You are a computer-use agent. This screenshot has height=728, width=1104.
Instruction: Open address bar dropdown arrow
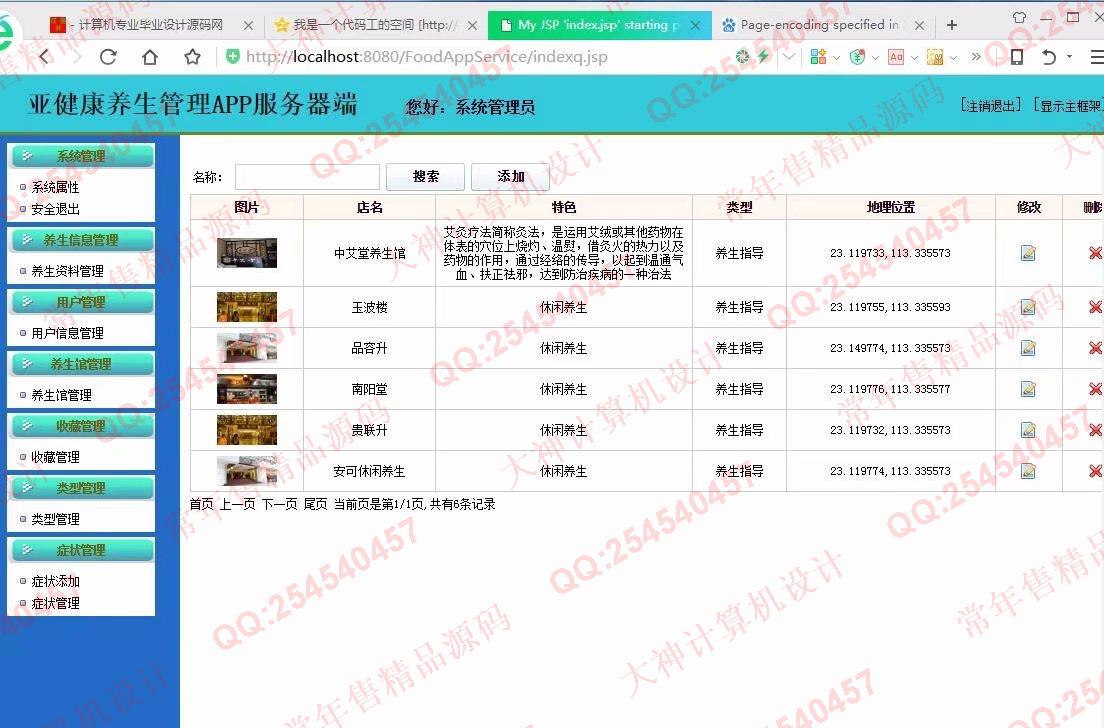point(789,57)
